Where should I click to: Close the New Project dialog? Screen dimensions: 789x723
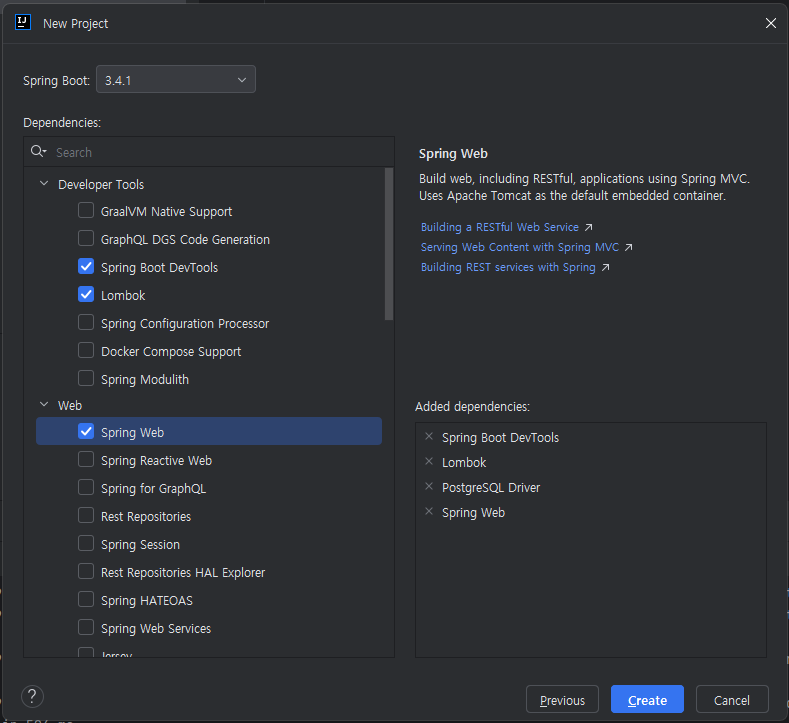click(770, 23)
